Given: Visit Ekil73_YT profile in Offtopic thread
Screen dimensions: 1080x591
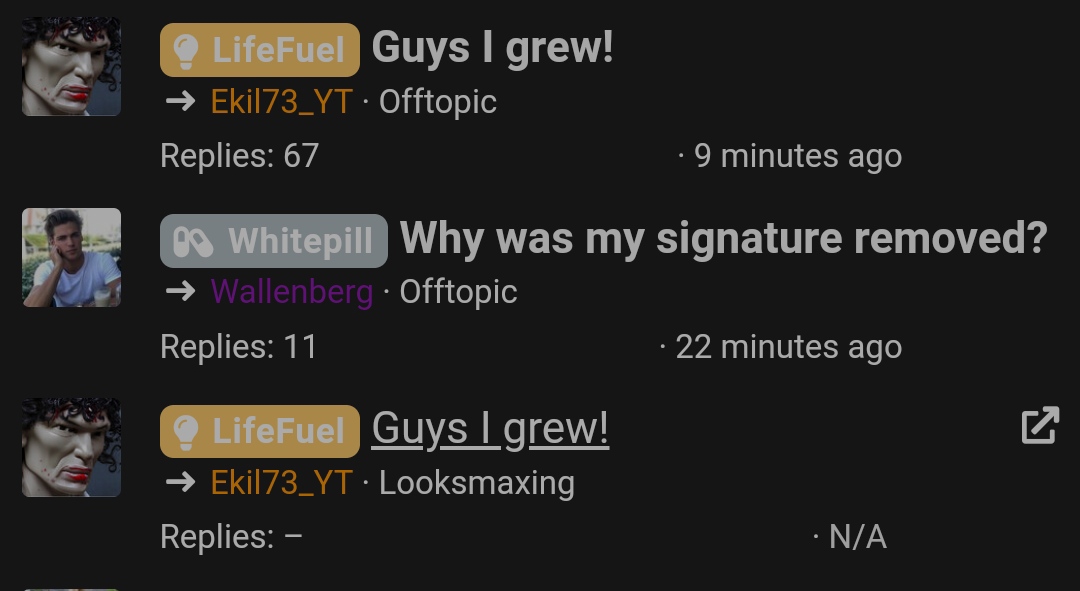Looking at the screenshot, I should [282, 102].
